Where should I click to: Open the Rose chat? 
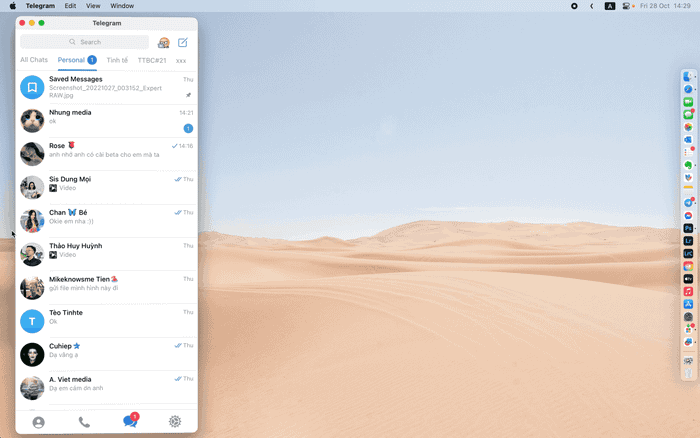107,154
